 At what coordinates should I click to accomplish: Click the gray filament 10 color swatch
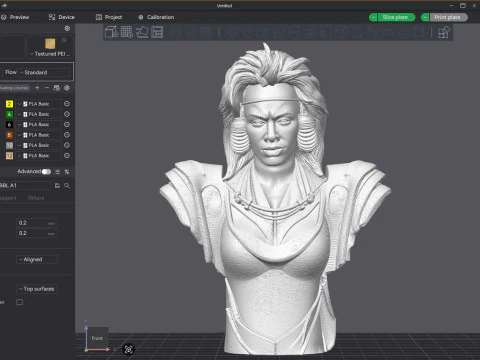tap(9, 145)
